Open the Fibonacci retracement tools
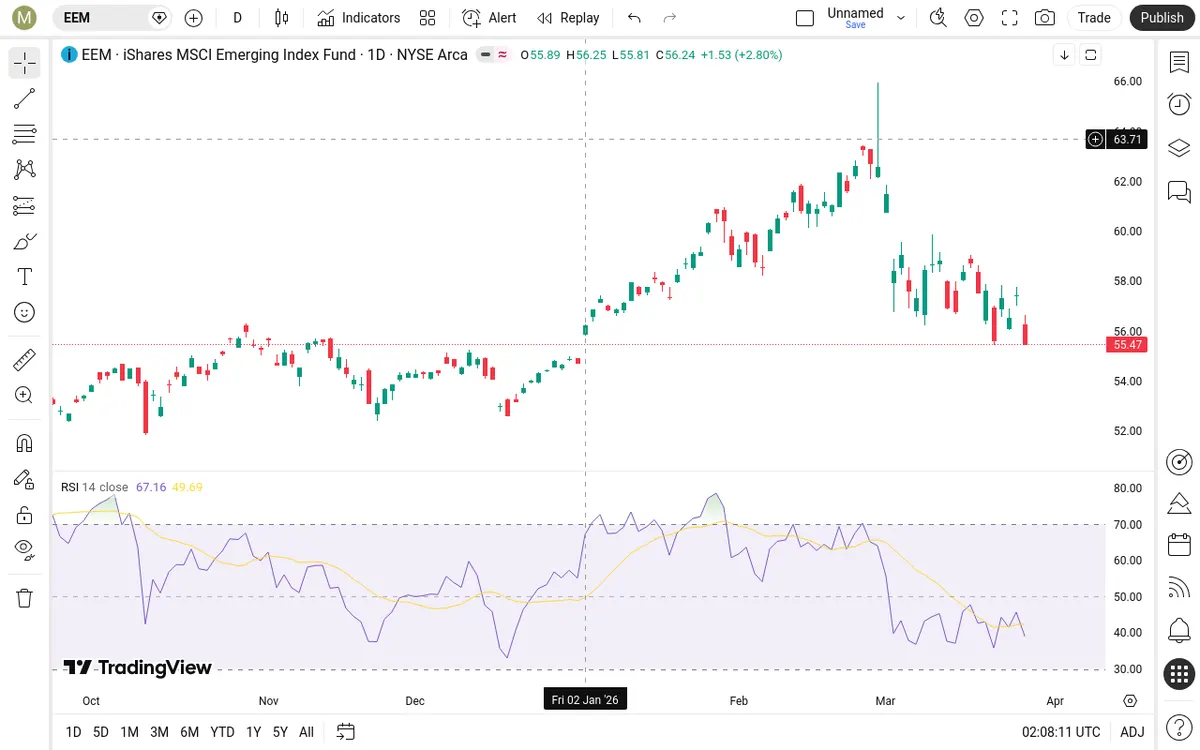This screenshot has height=750, width=1200. coord(25,134)
